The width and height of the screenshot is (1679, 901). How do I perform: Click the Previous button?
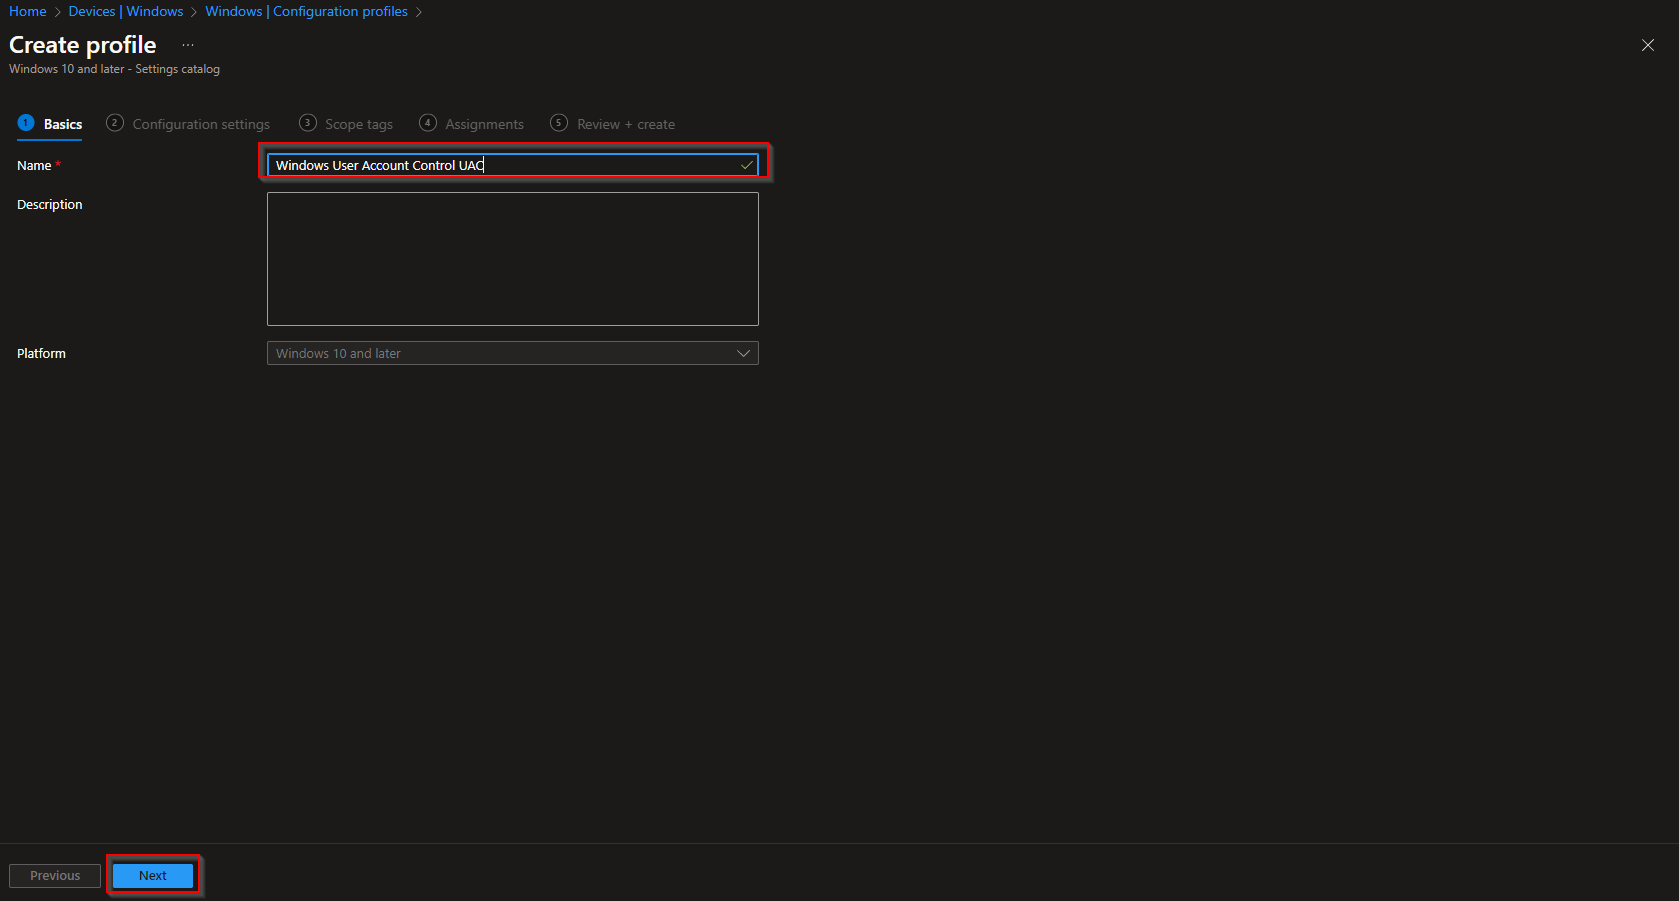tap(54, 875)
